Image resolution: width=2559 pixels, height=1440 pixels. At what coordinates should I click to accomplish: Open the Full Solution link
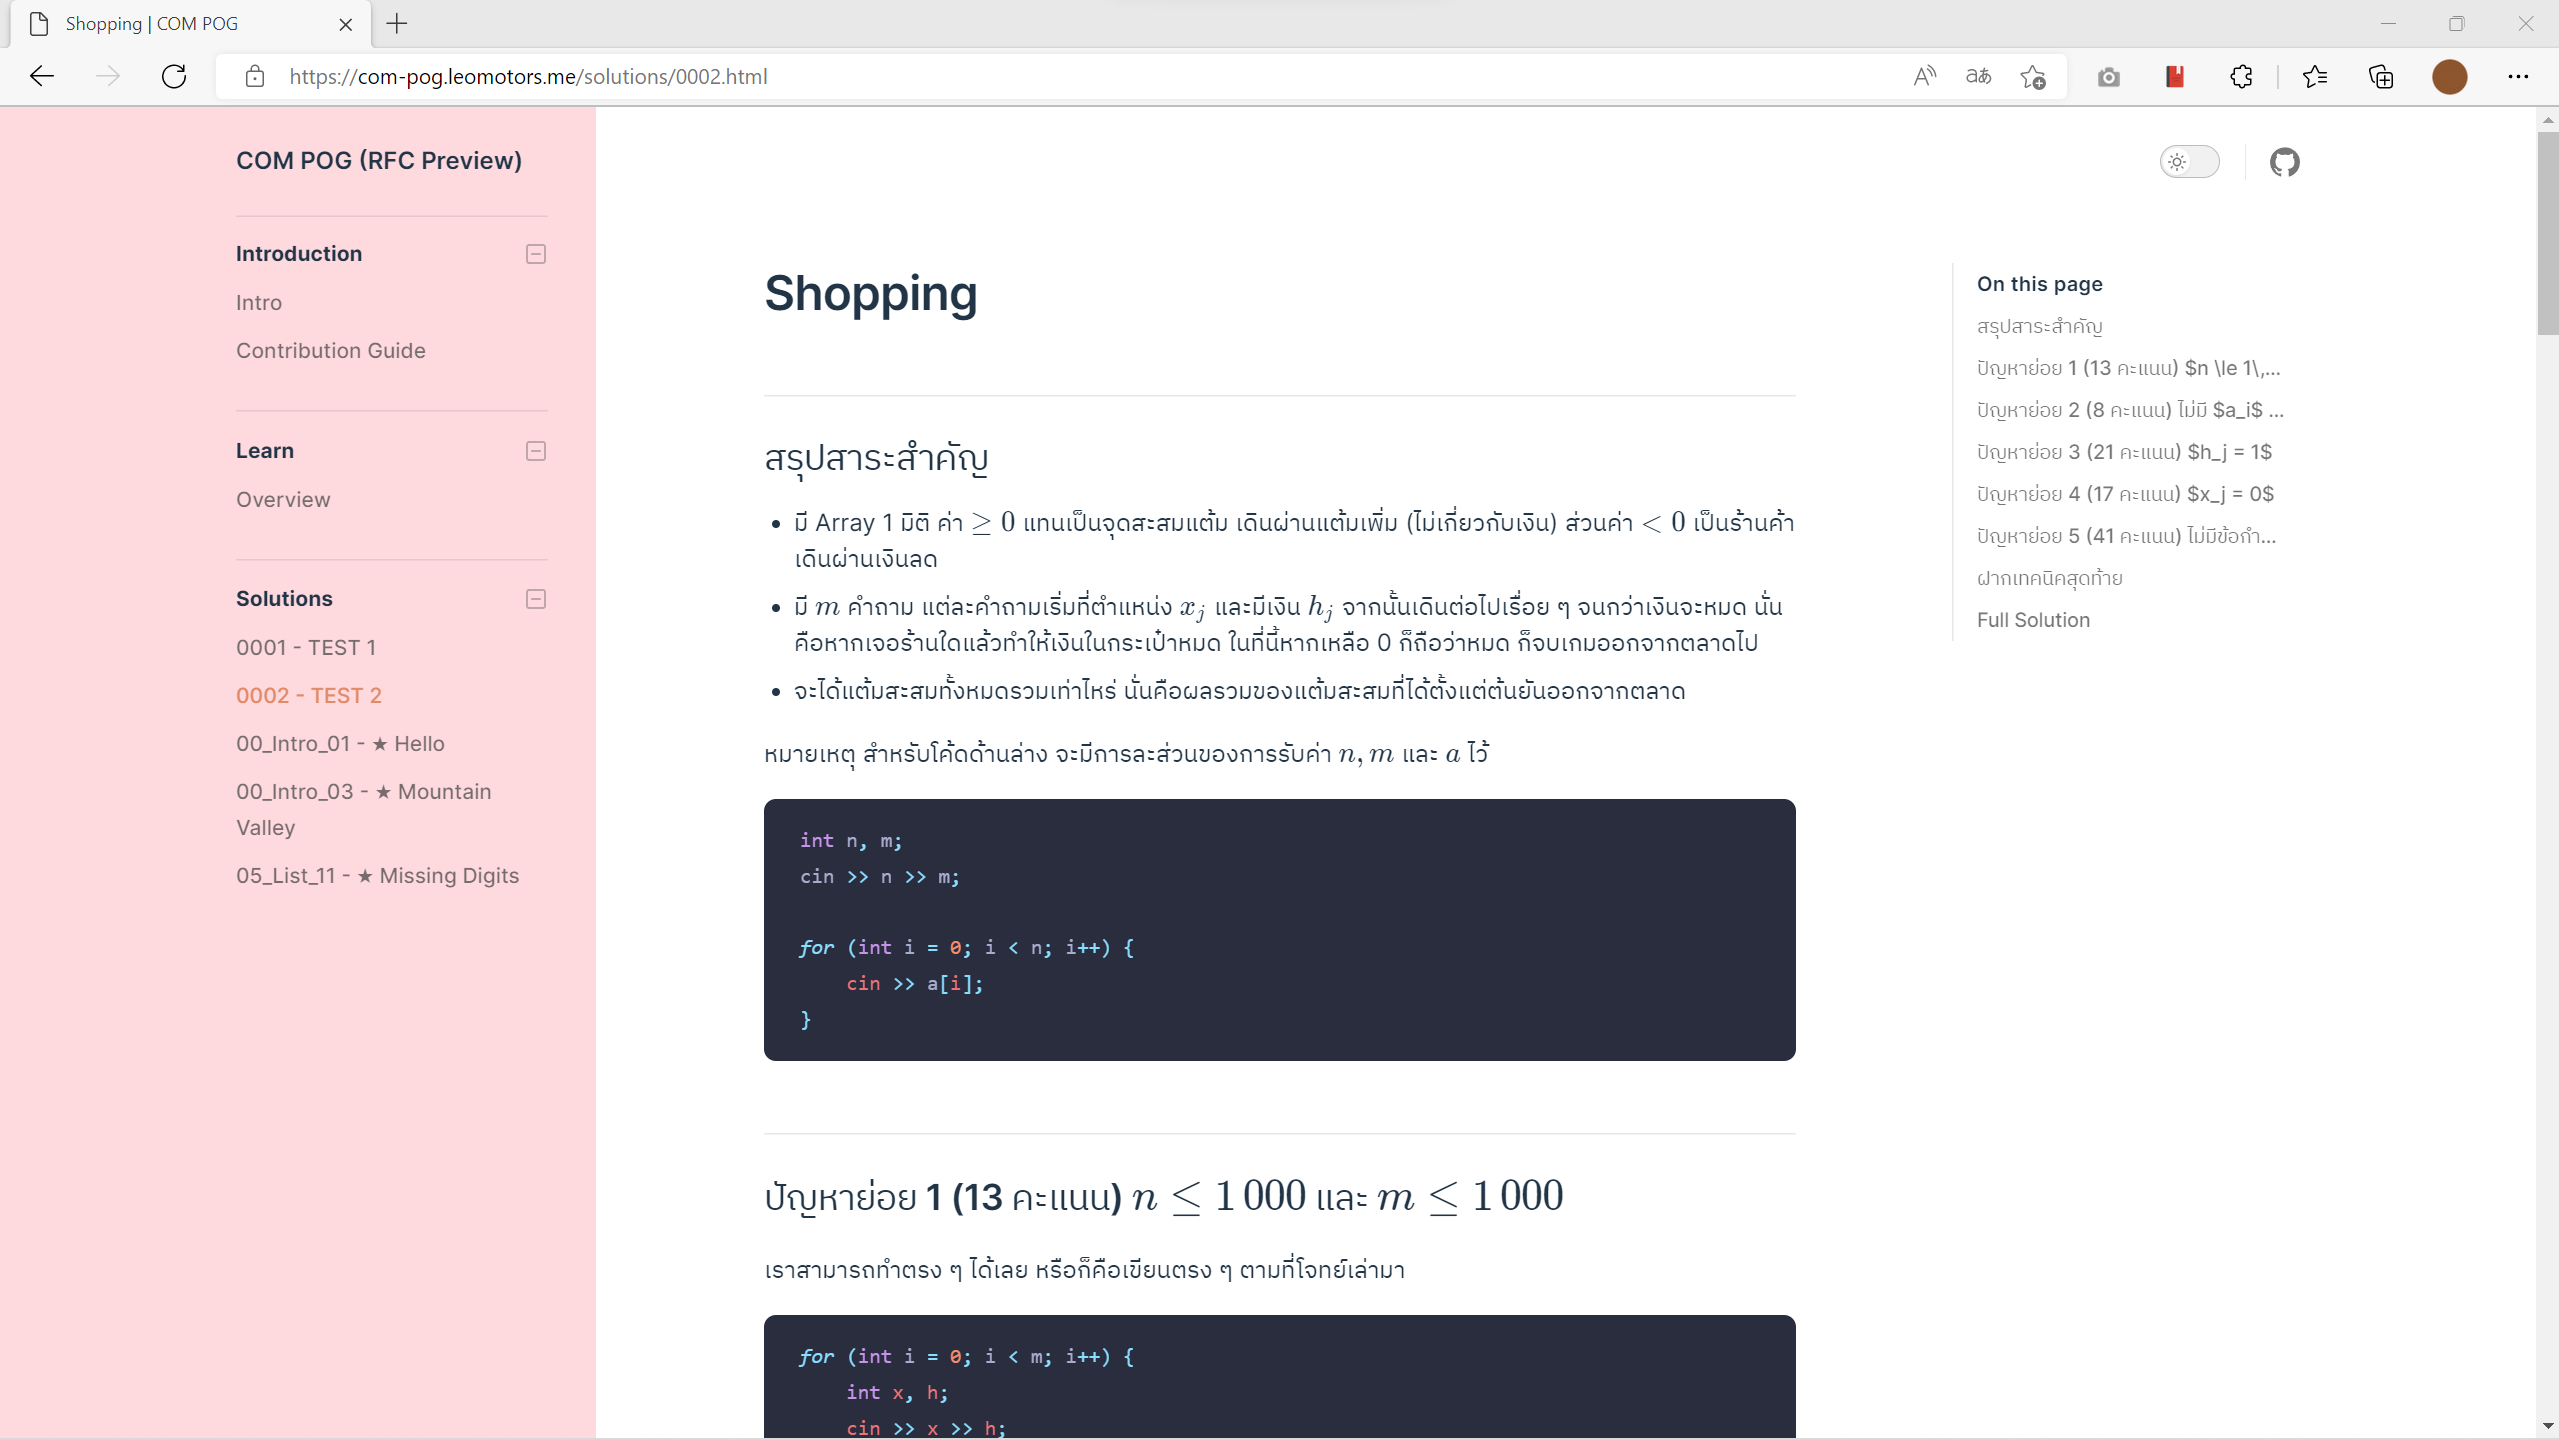tap(2032, 619)
